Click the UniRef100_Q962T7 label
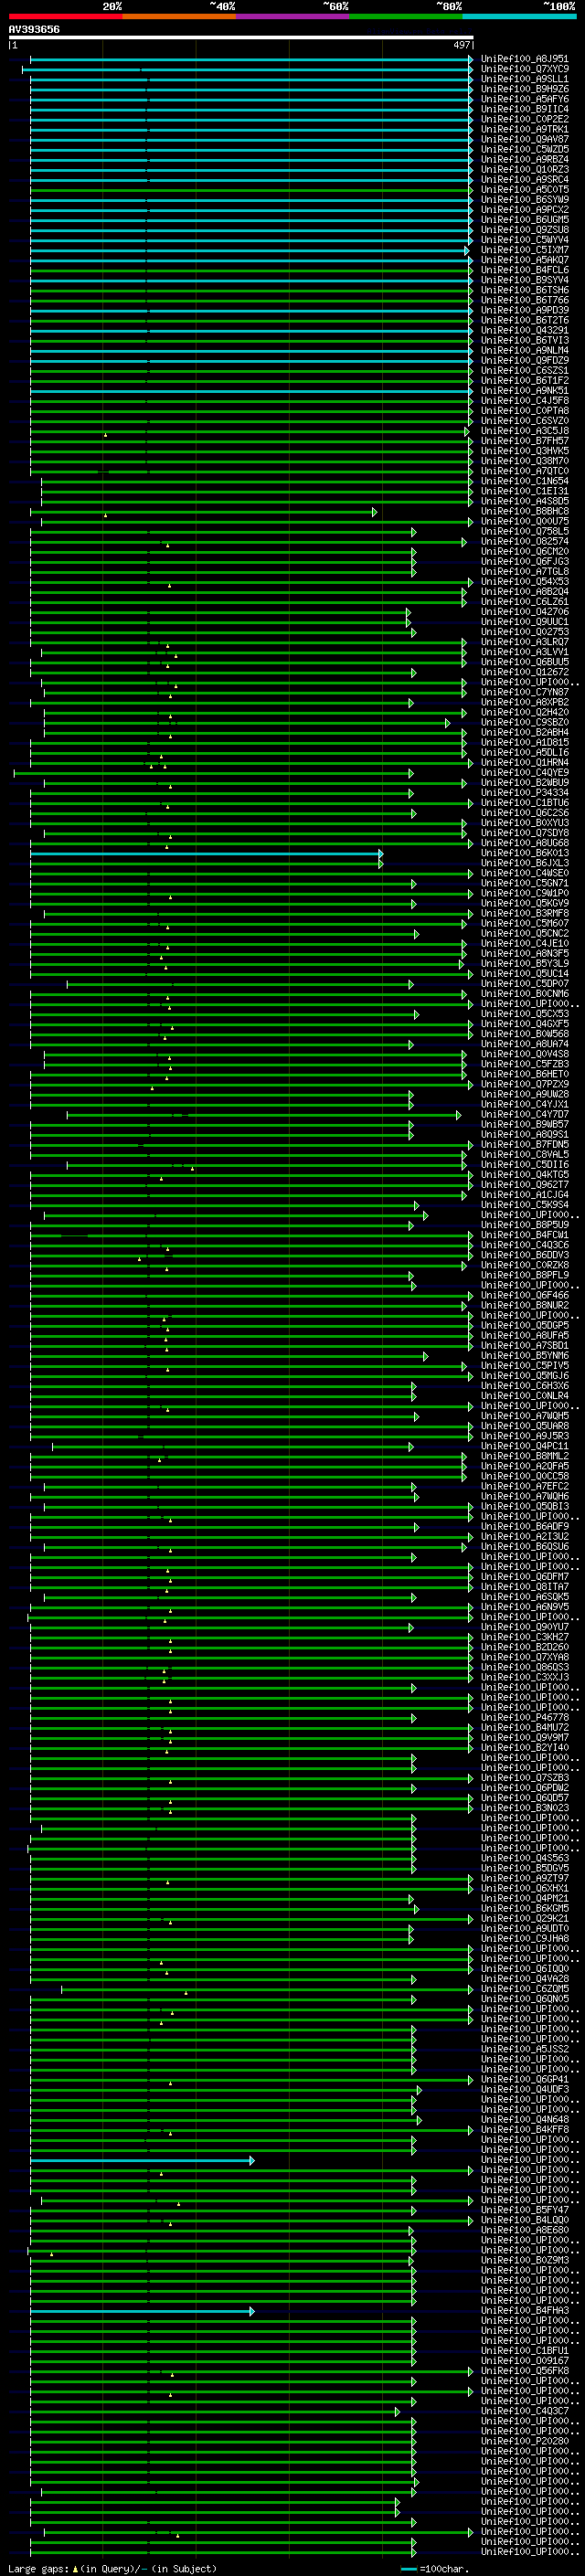The height and width of the screenshot is (2576, 585). pos(524,1185)
